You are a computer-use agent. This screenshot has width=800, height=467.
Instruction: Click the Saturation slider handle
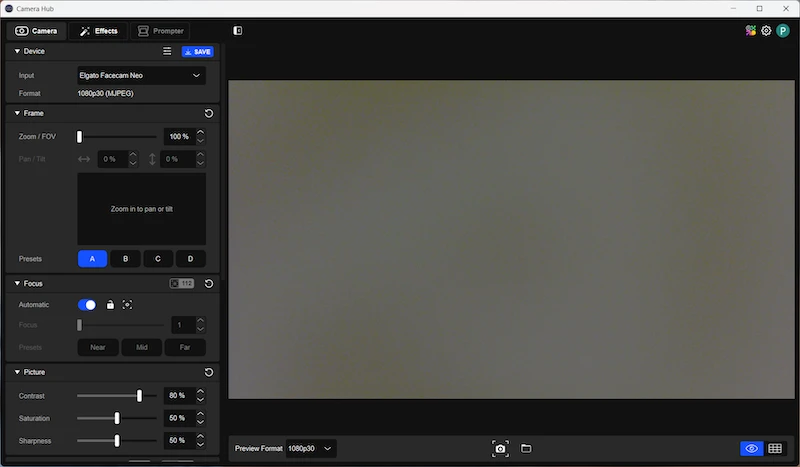(x=117, y=418)
